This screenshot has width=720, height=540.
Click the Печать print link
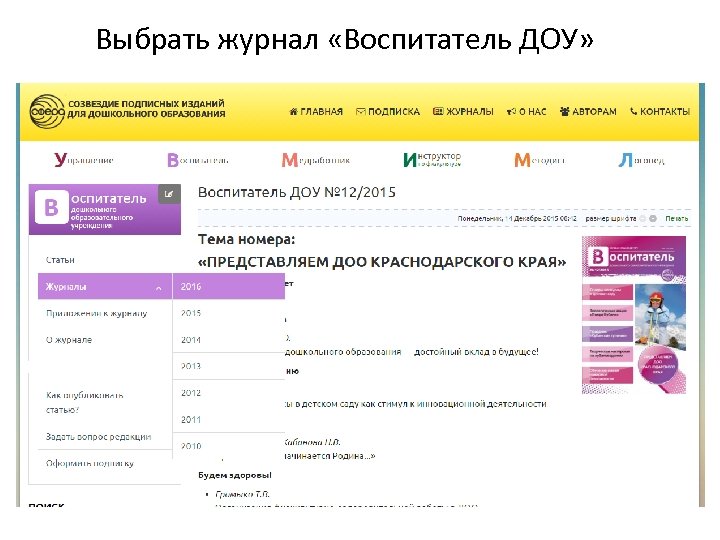coord(677,219)
